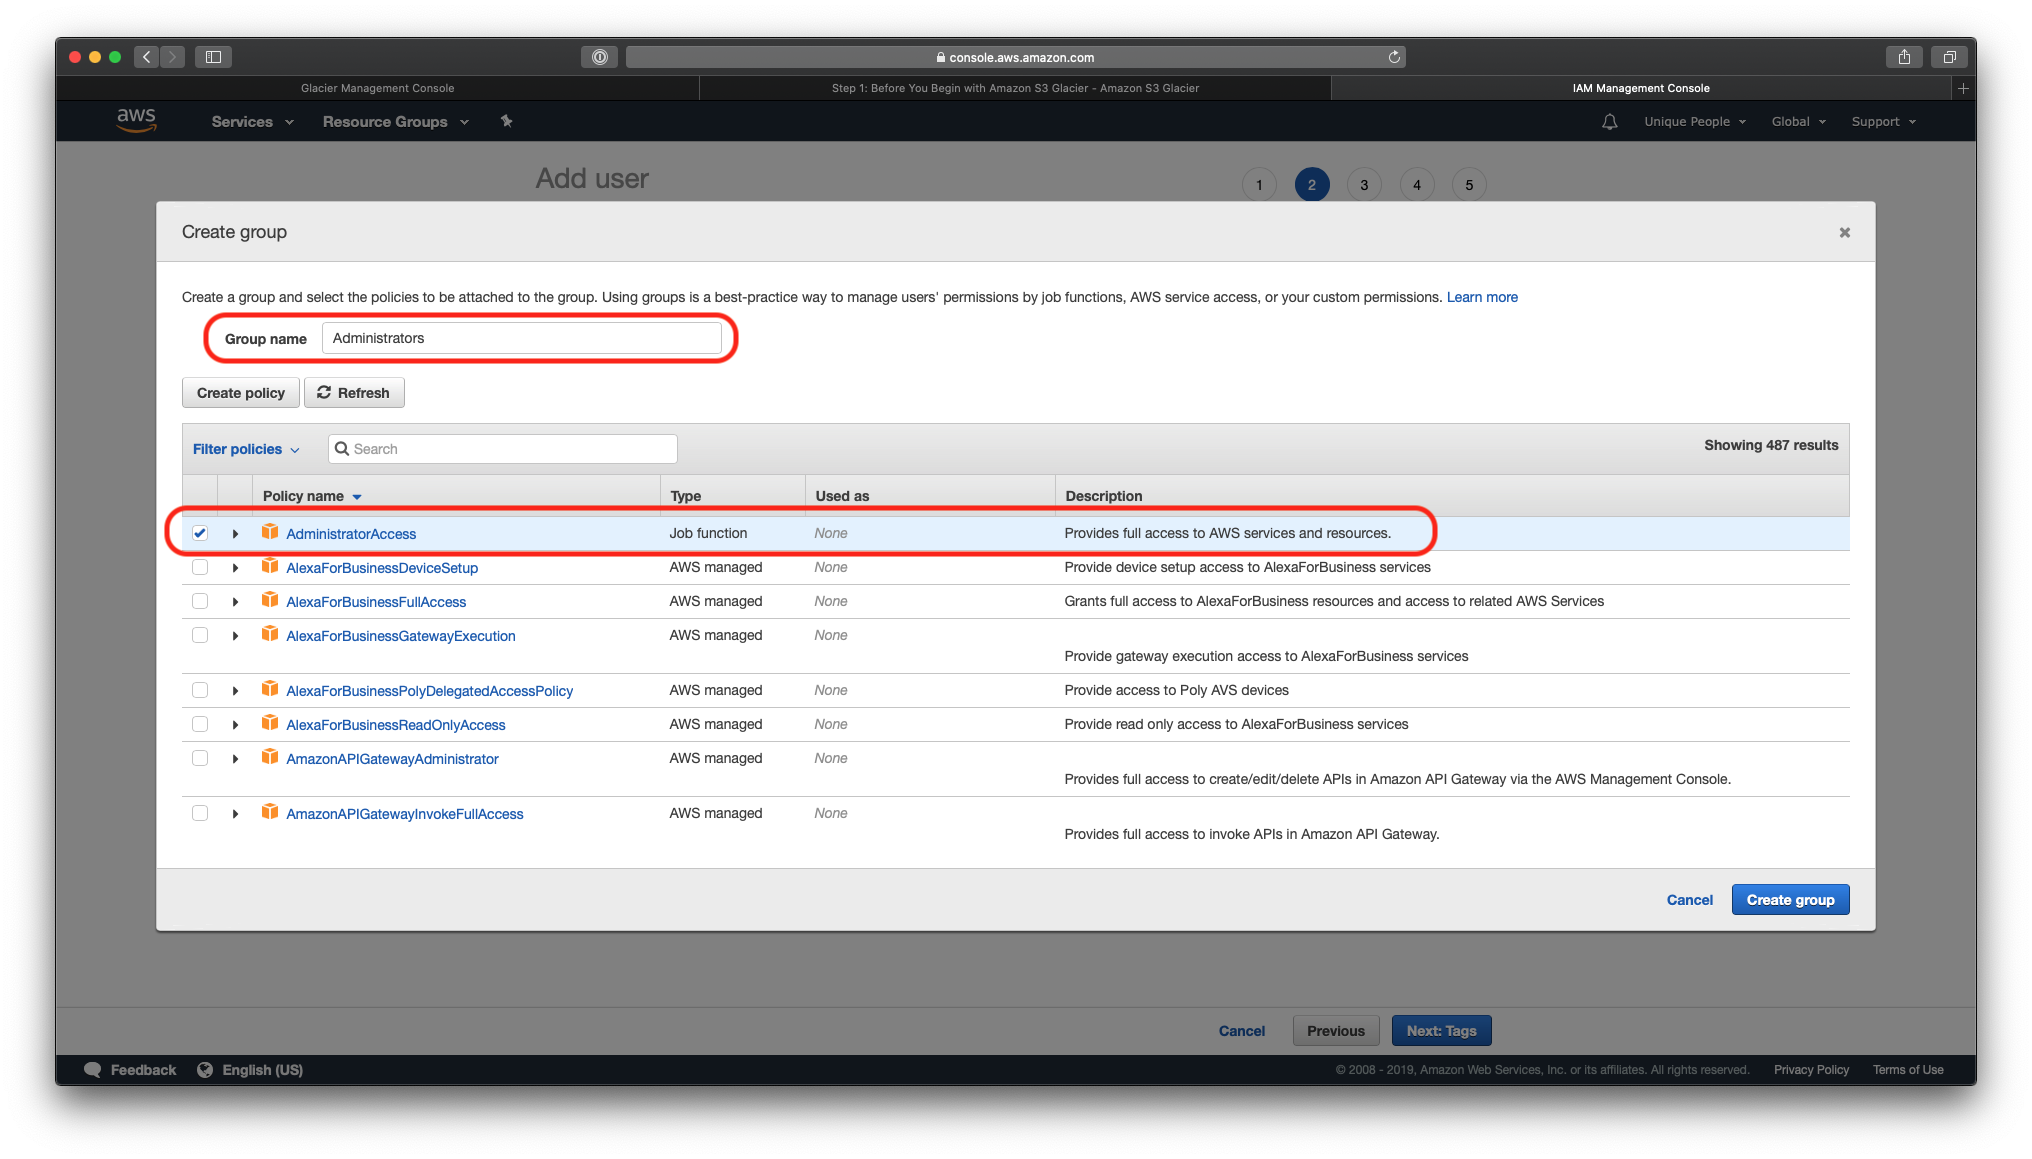2032x1159 pixels.
Task: Open the Support menu
Action: [1884, 122]
